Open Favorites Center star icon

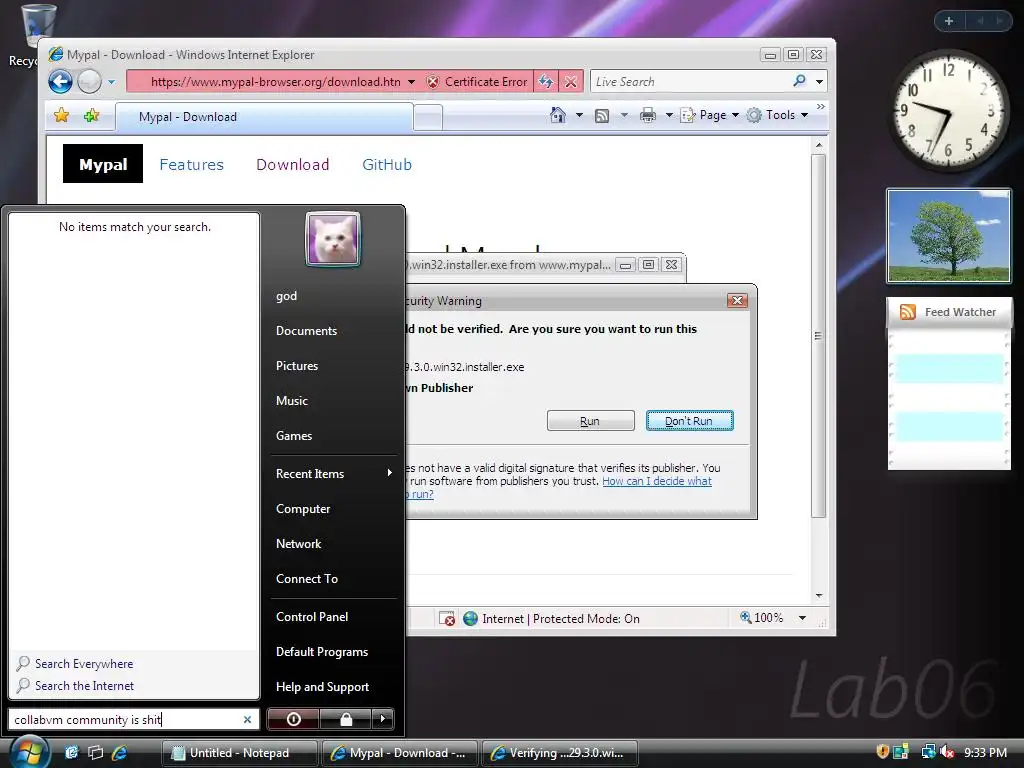tap(61, 116)
